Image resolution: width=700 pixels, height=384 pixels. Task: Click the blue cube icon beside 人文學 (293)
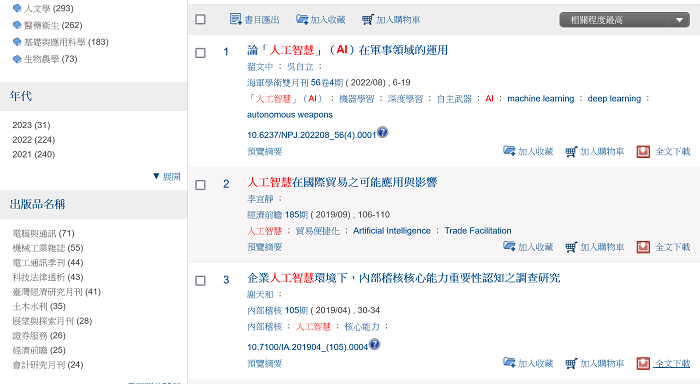pyautogui.click(x=17, y=8)
